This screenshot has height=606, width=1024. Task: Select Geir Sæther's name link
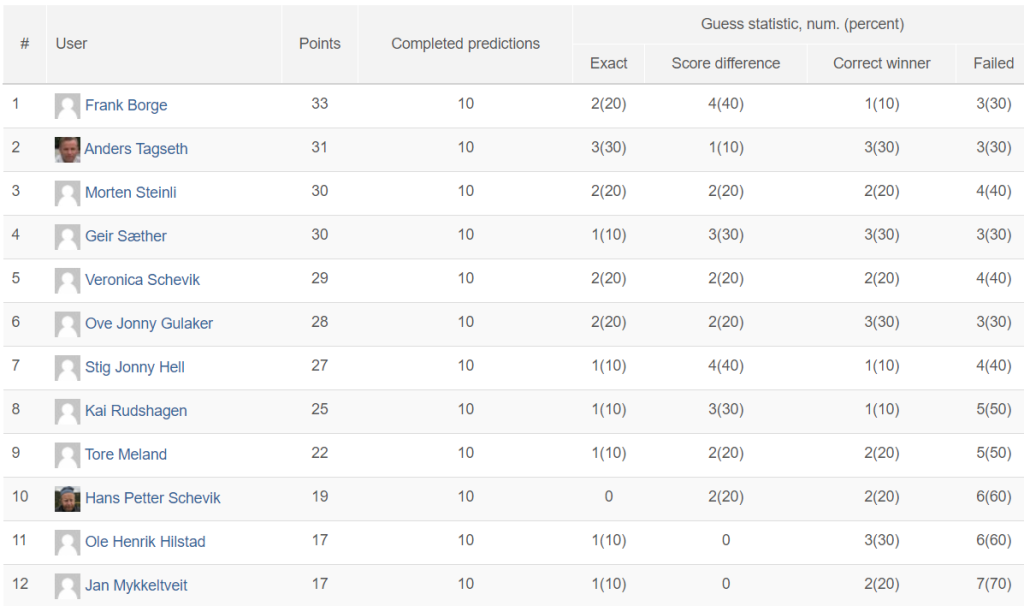(125, 236)
